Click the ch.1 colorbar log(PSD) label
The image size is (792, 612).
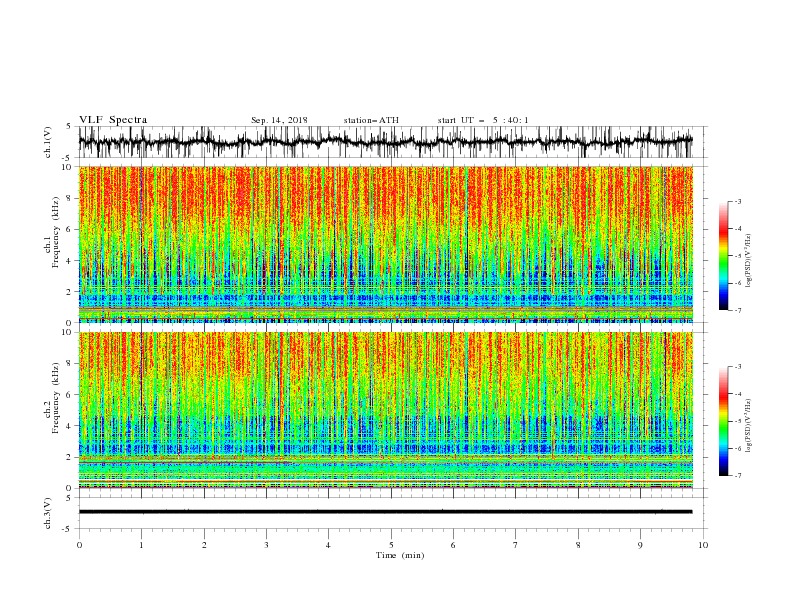pyautogui.click(x=748, y=261)
